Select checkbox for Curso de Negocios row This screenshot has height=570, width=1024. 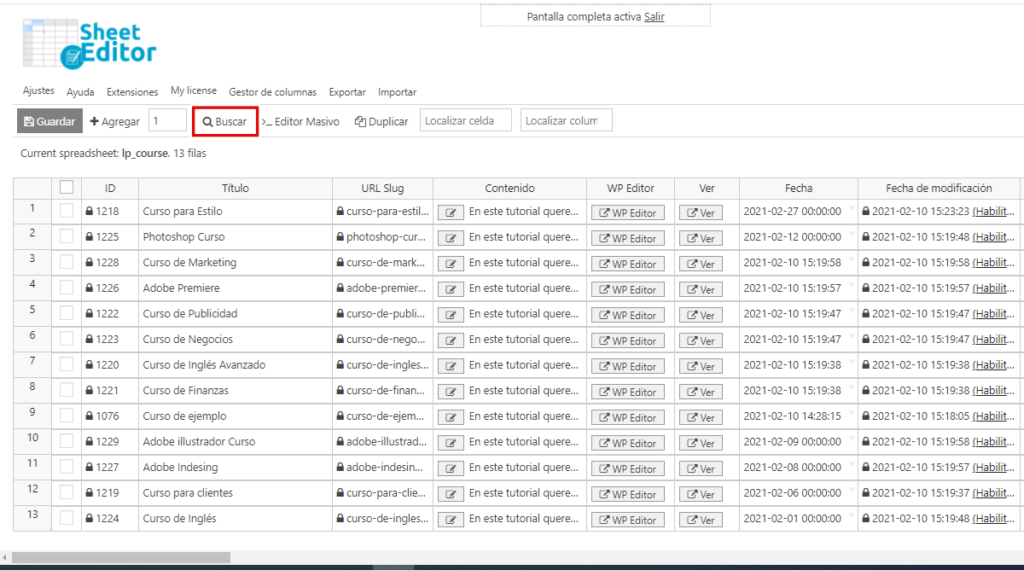(x=67, y=340)
